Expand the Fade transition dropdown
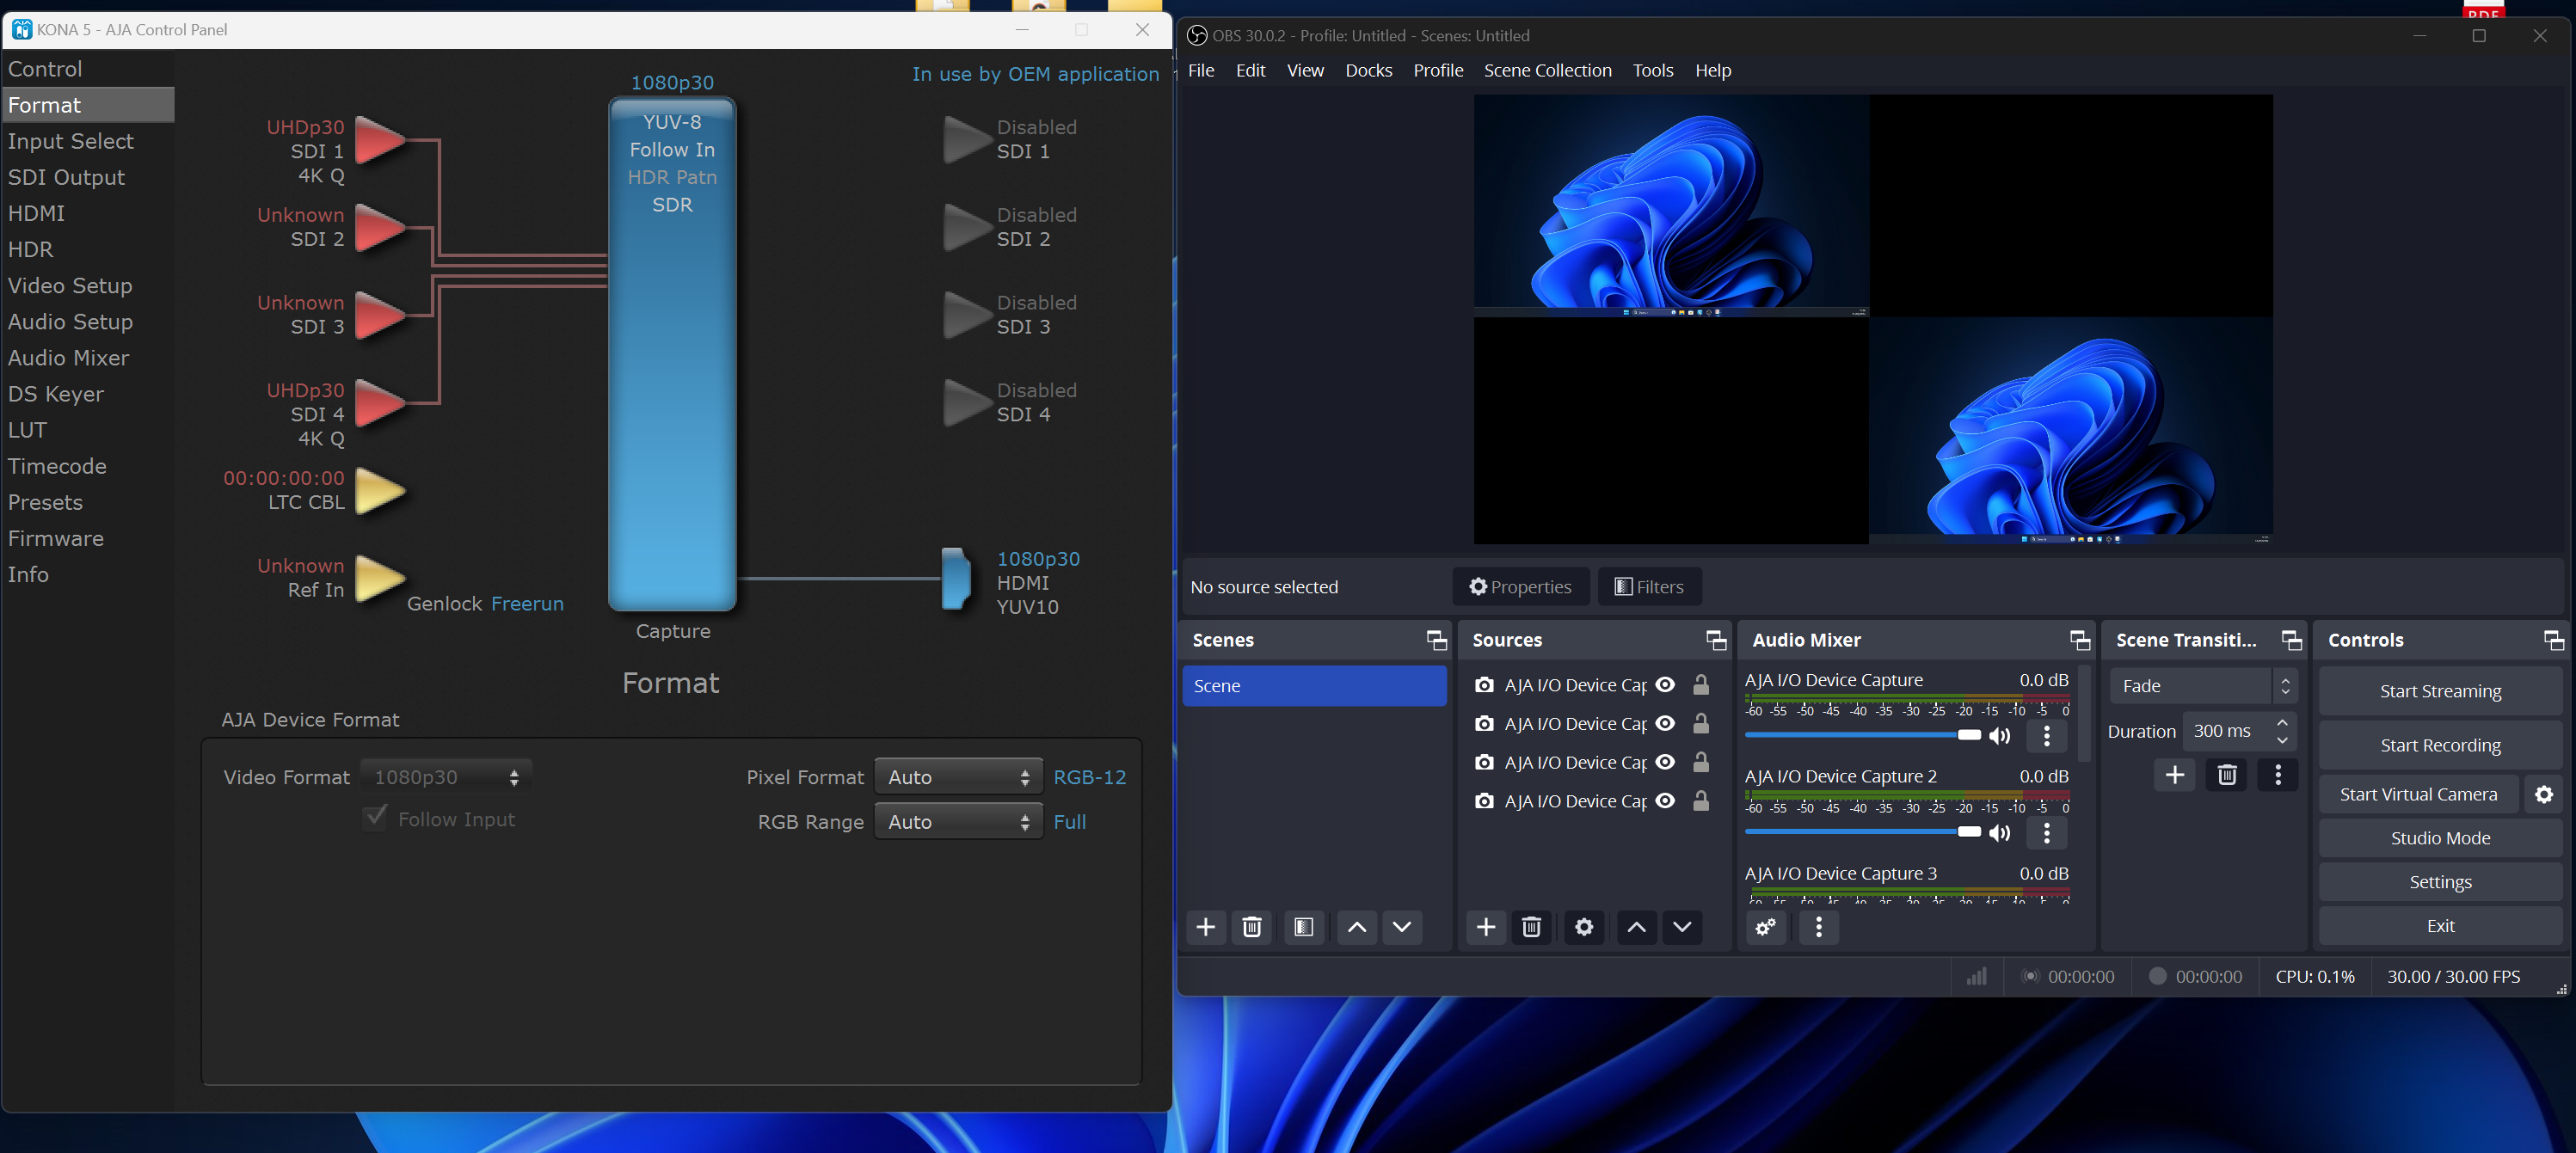 (2202, 686)
